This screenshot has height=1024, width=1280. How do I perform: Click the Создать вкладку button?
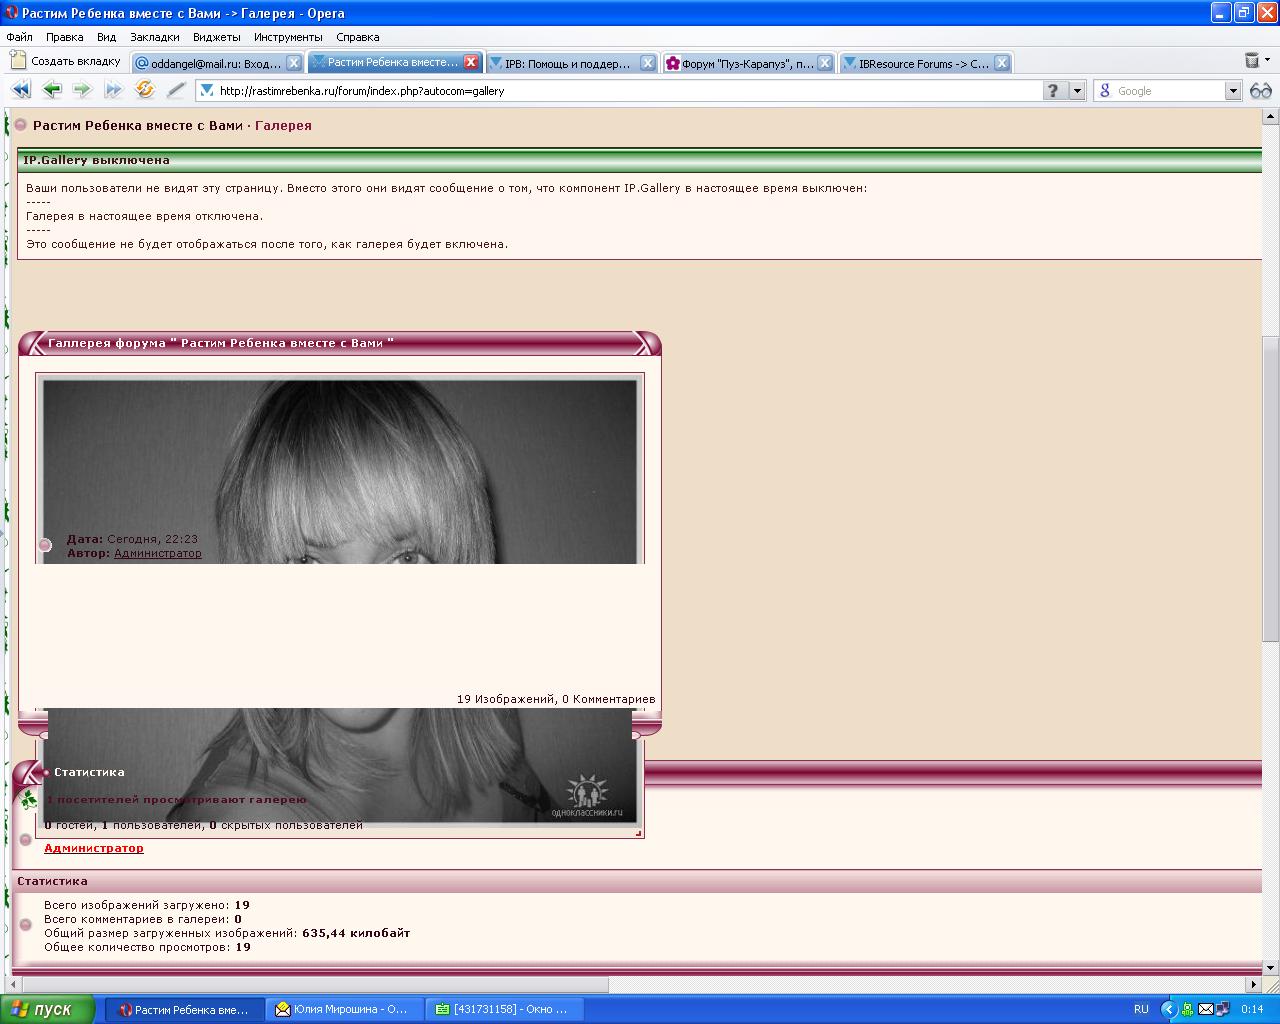pos(66,61)
